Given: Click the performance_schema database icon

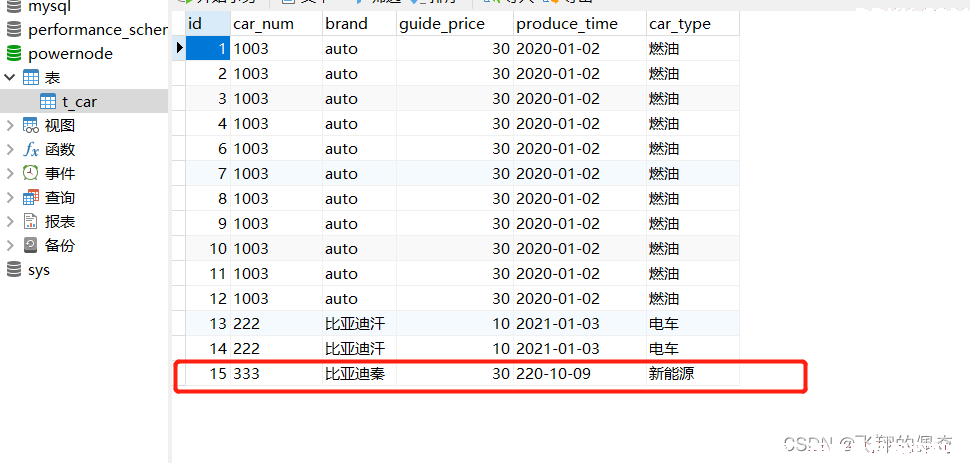Looking at the screenshot, I should pos(13,30).
